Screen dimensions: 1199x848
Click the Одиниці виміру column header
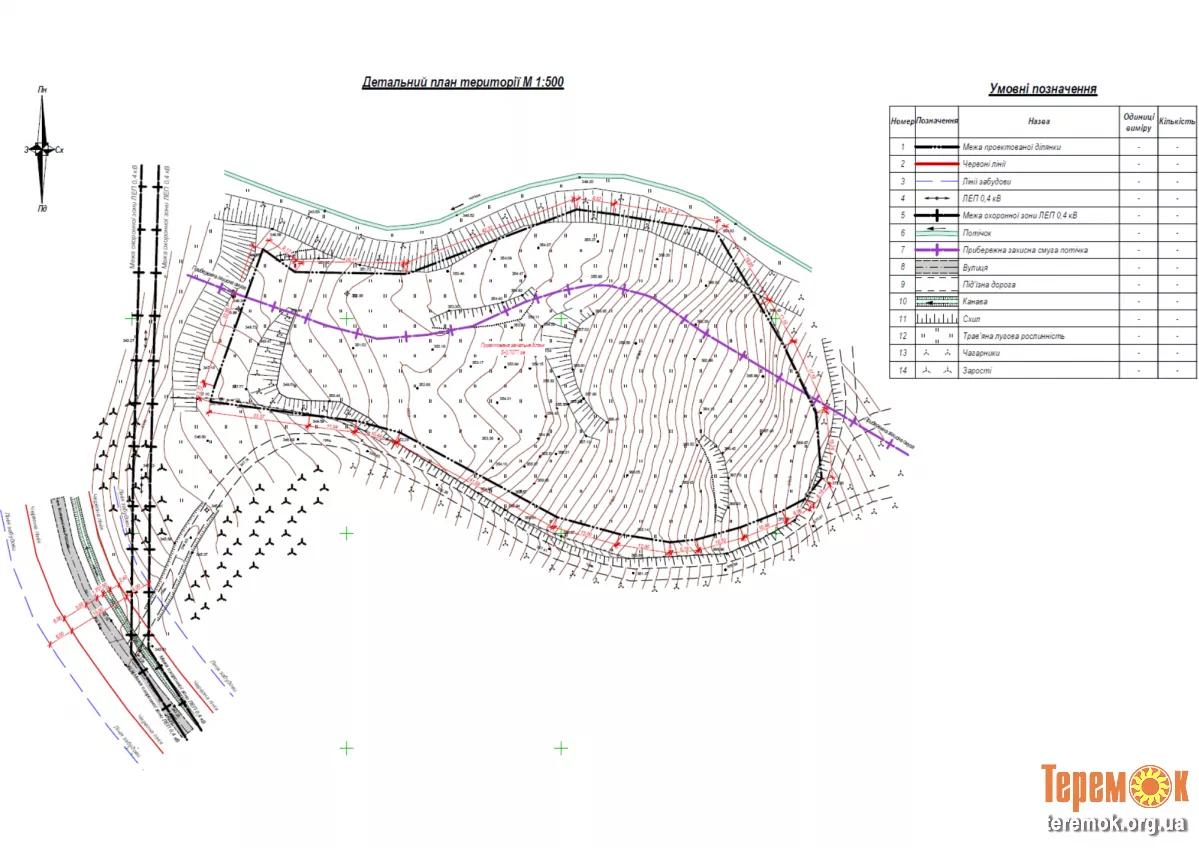click(x=1139, y=121)
